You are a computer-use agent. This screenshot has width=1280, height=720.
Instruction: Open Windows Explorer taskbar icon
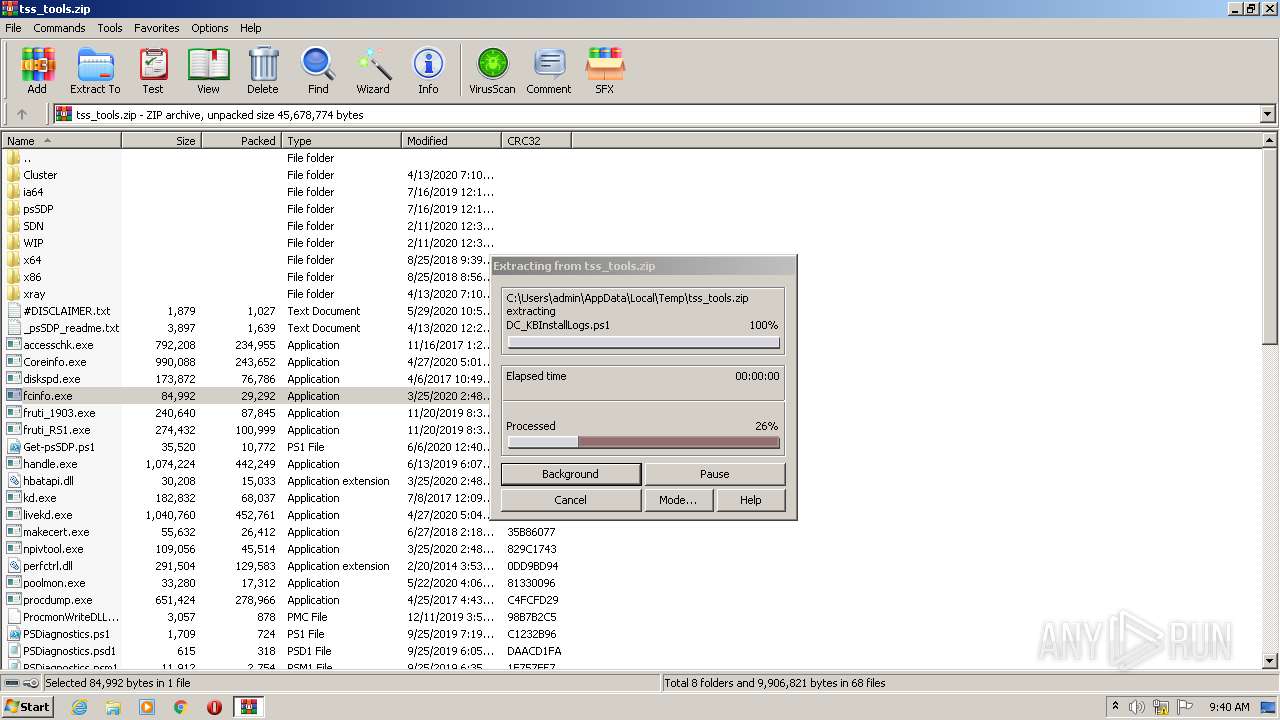pos(113,707)
